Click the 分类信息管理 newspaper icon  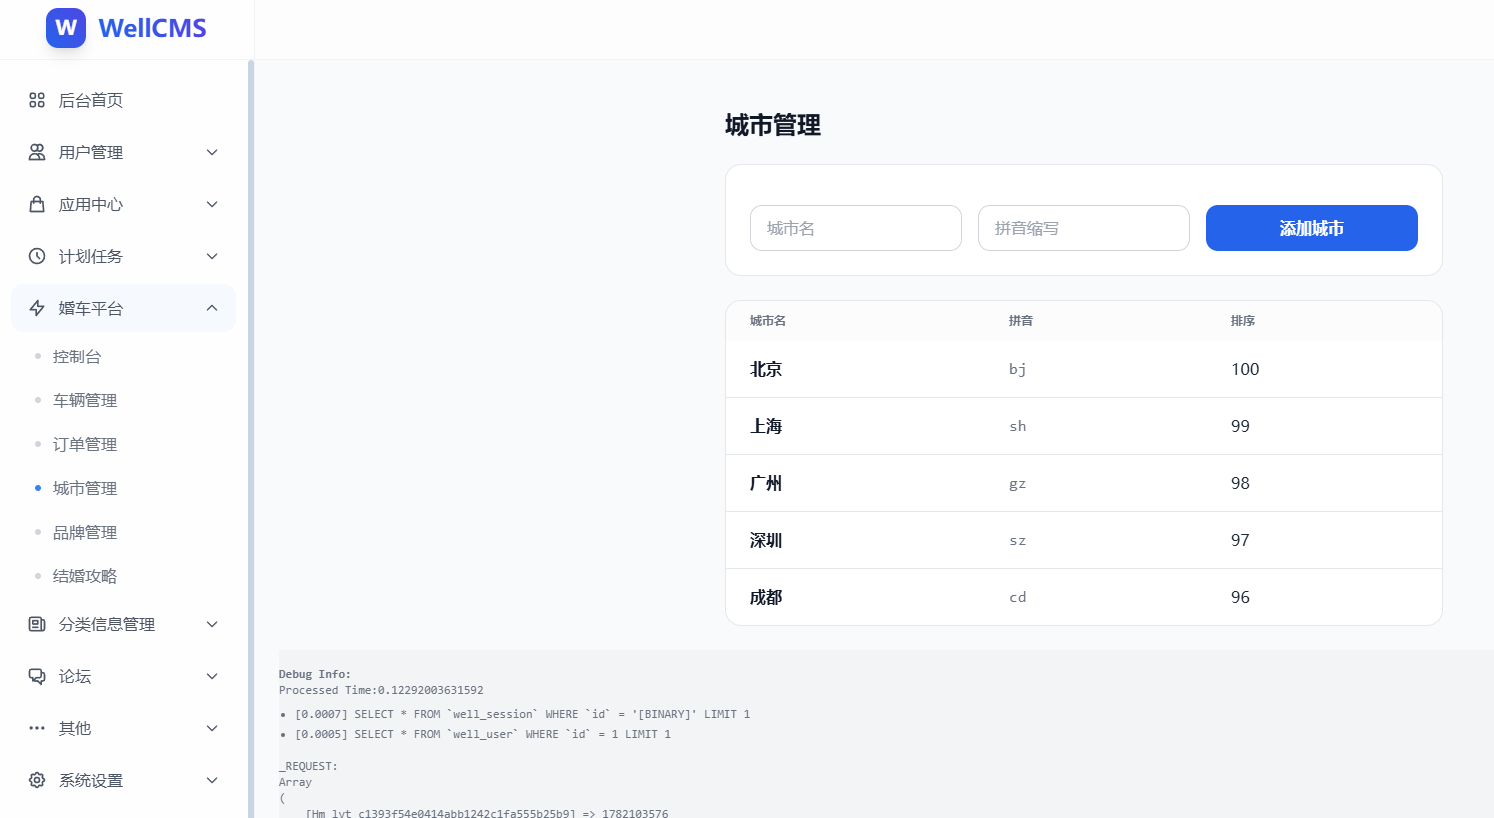click(37, 624)
